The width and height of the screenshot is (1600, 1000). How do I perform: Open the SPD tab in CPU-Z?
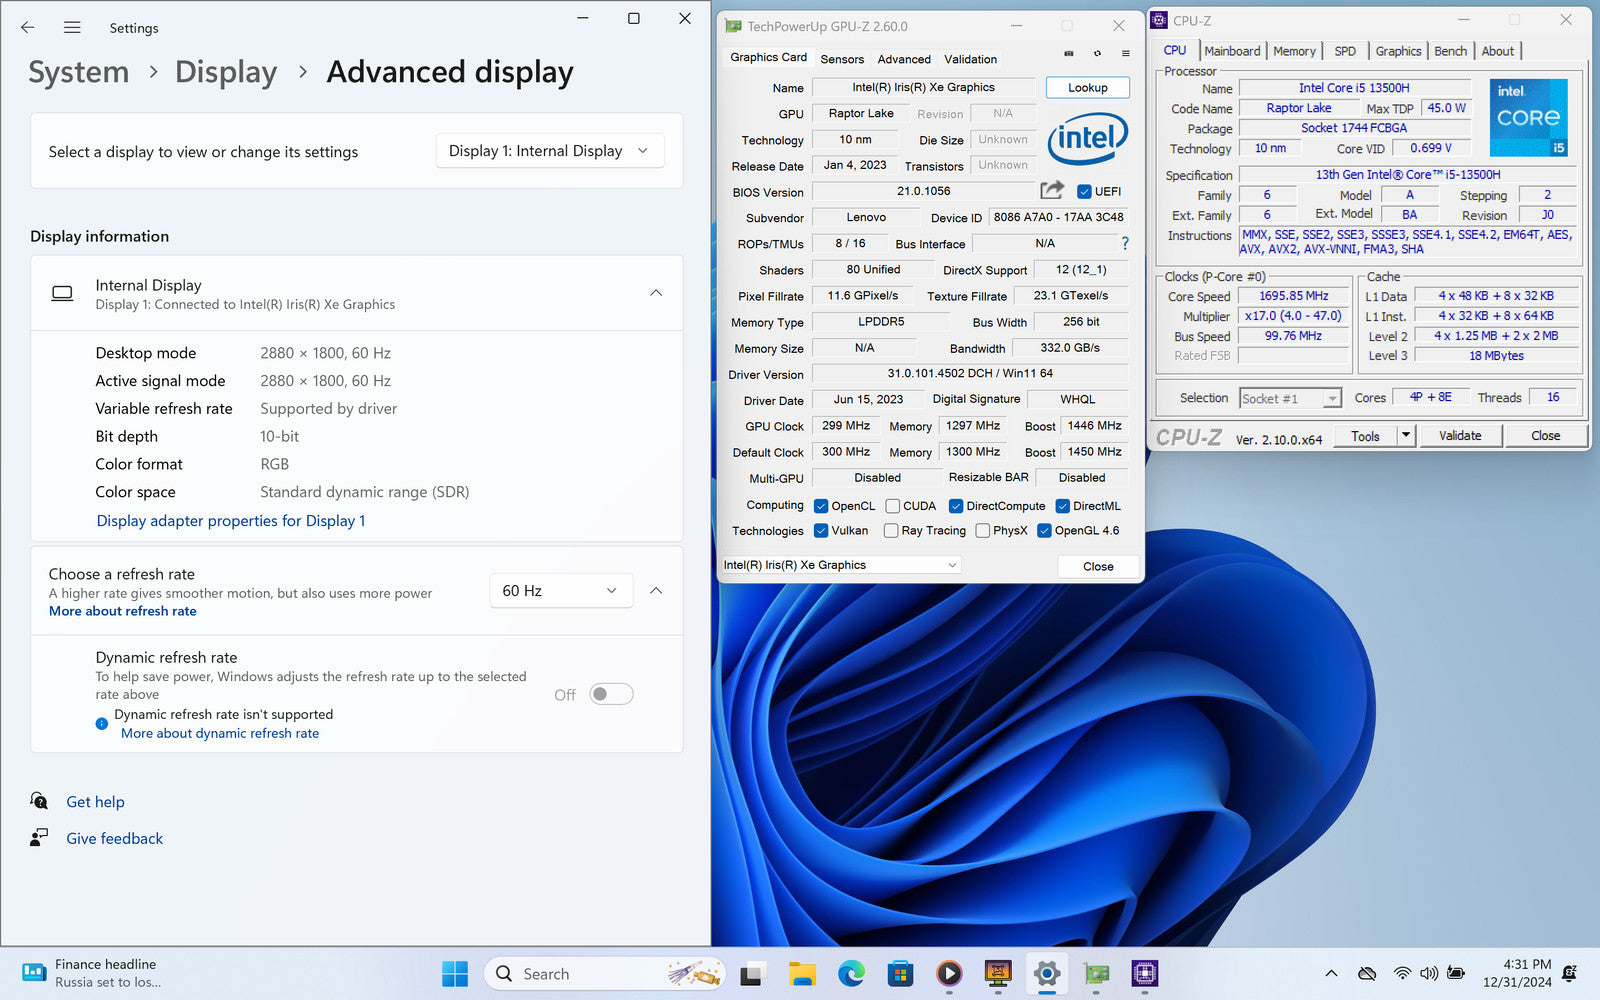[x=1346, y=51]
